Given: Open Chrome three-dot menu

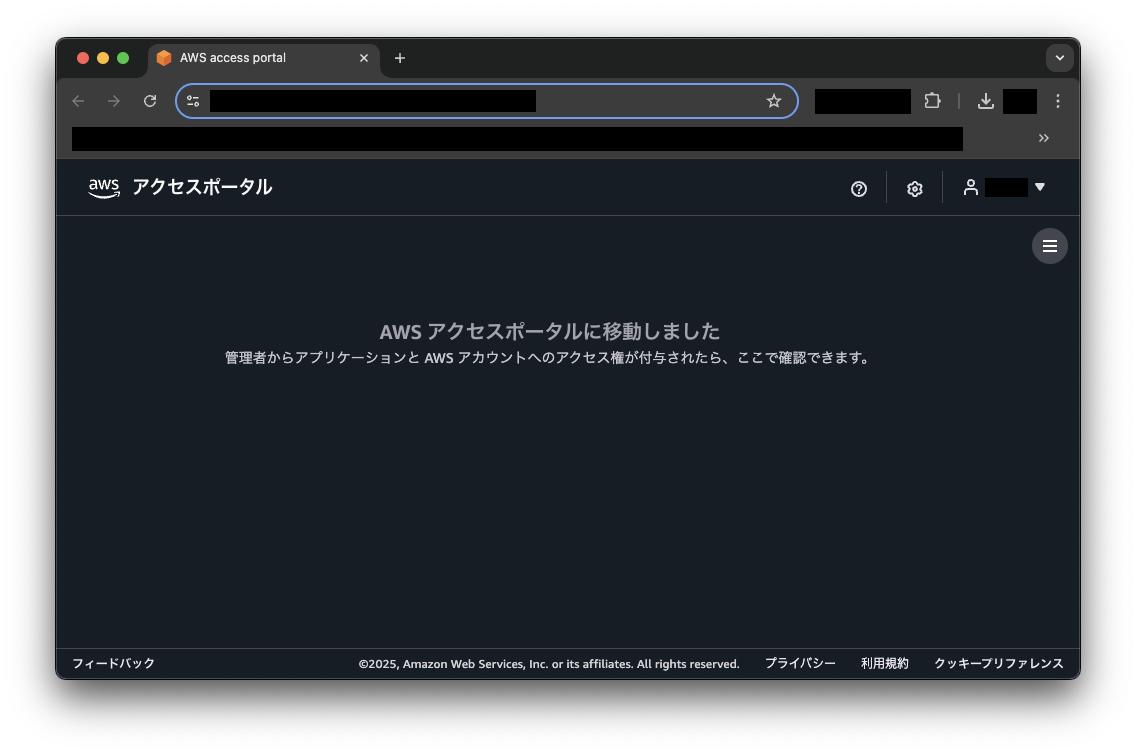Looking at the screenshot, I should click(1058, 101).
